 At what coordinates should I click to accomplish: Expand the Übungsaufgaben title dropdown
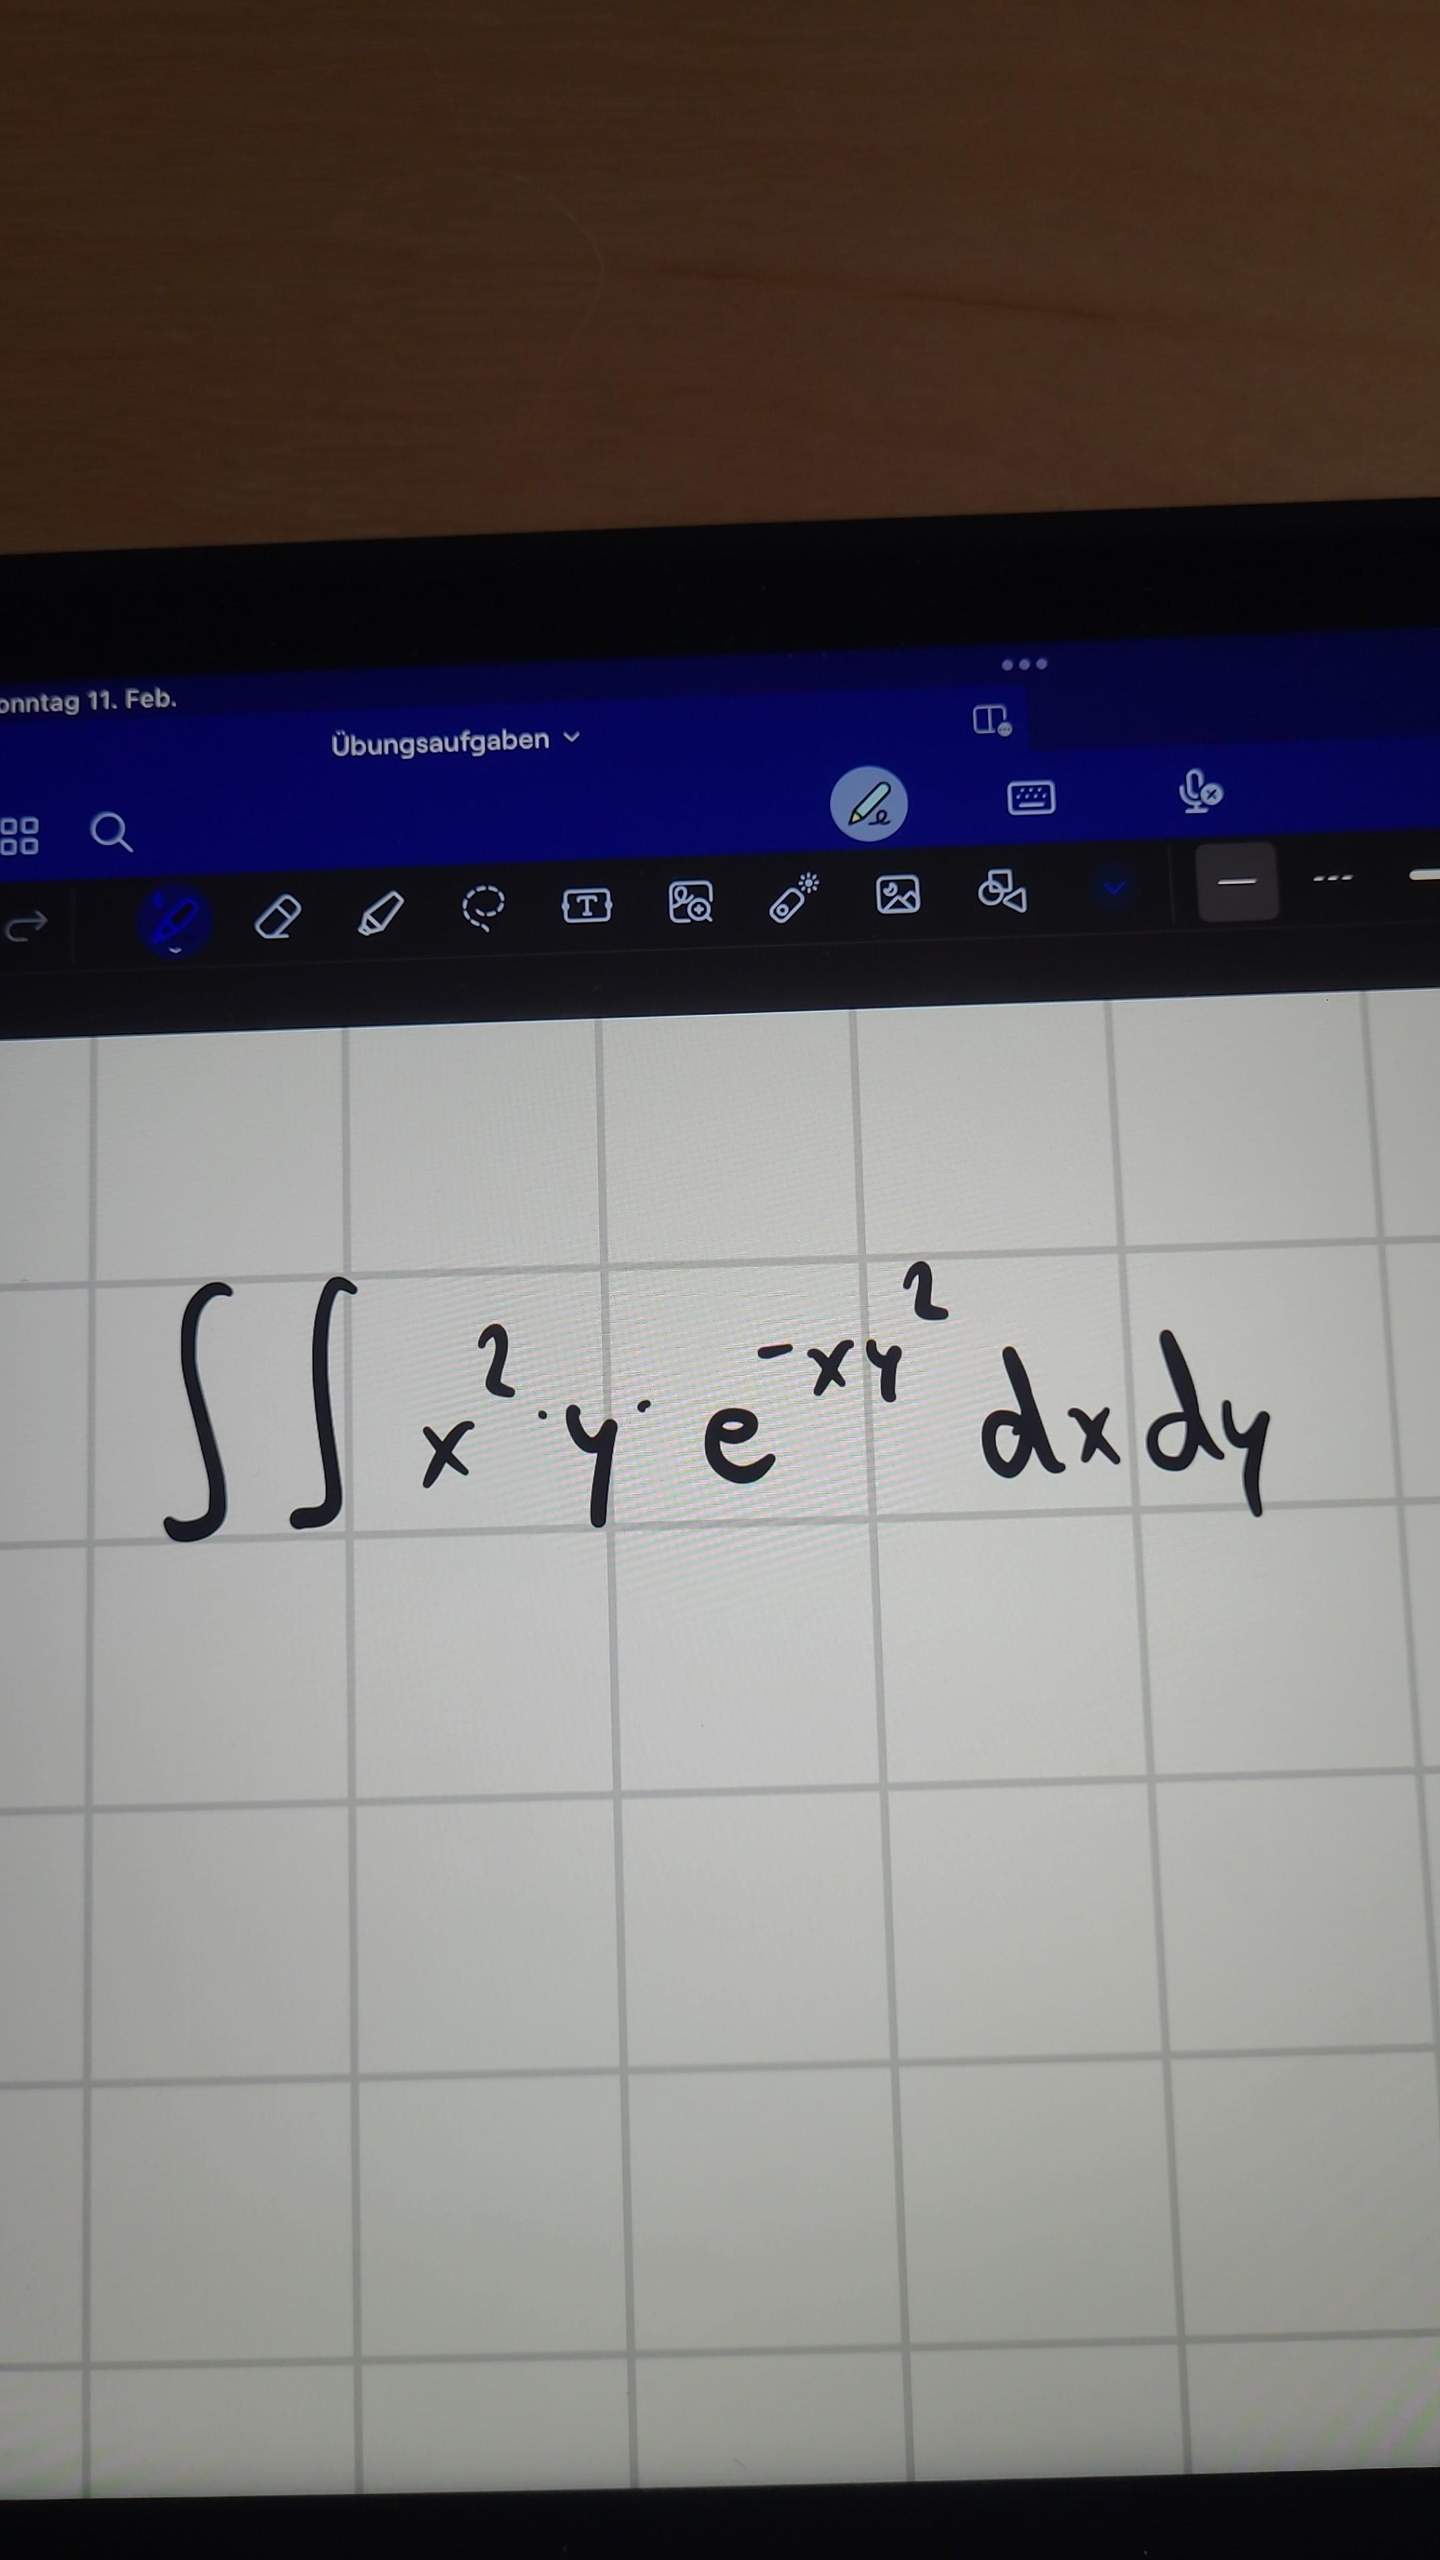coord(455,741)
